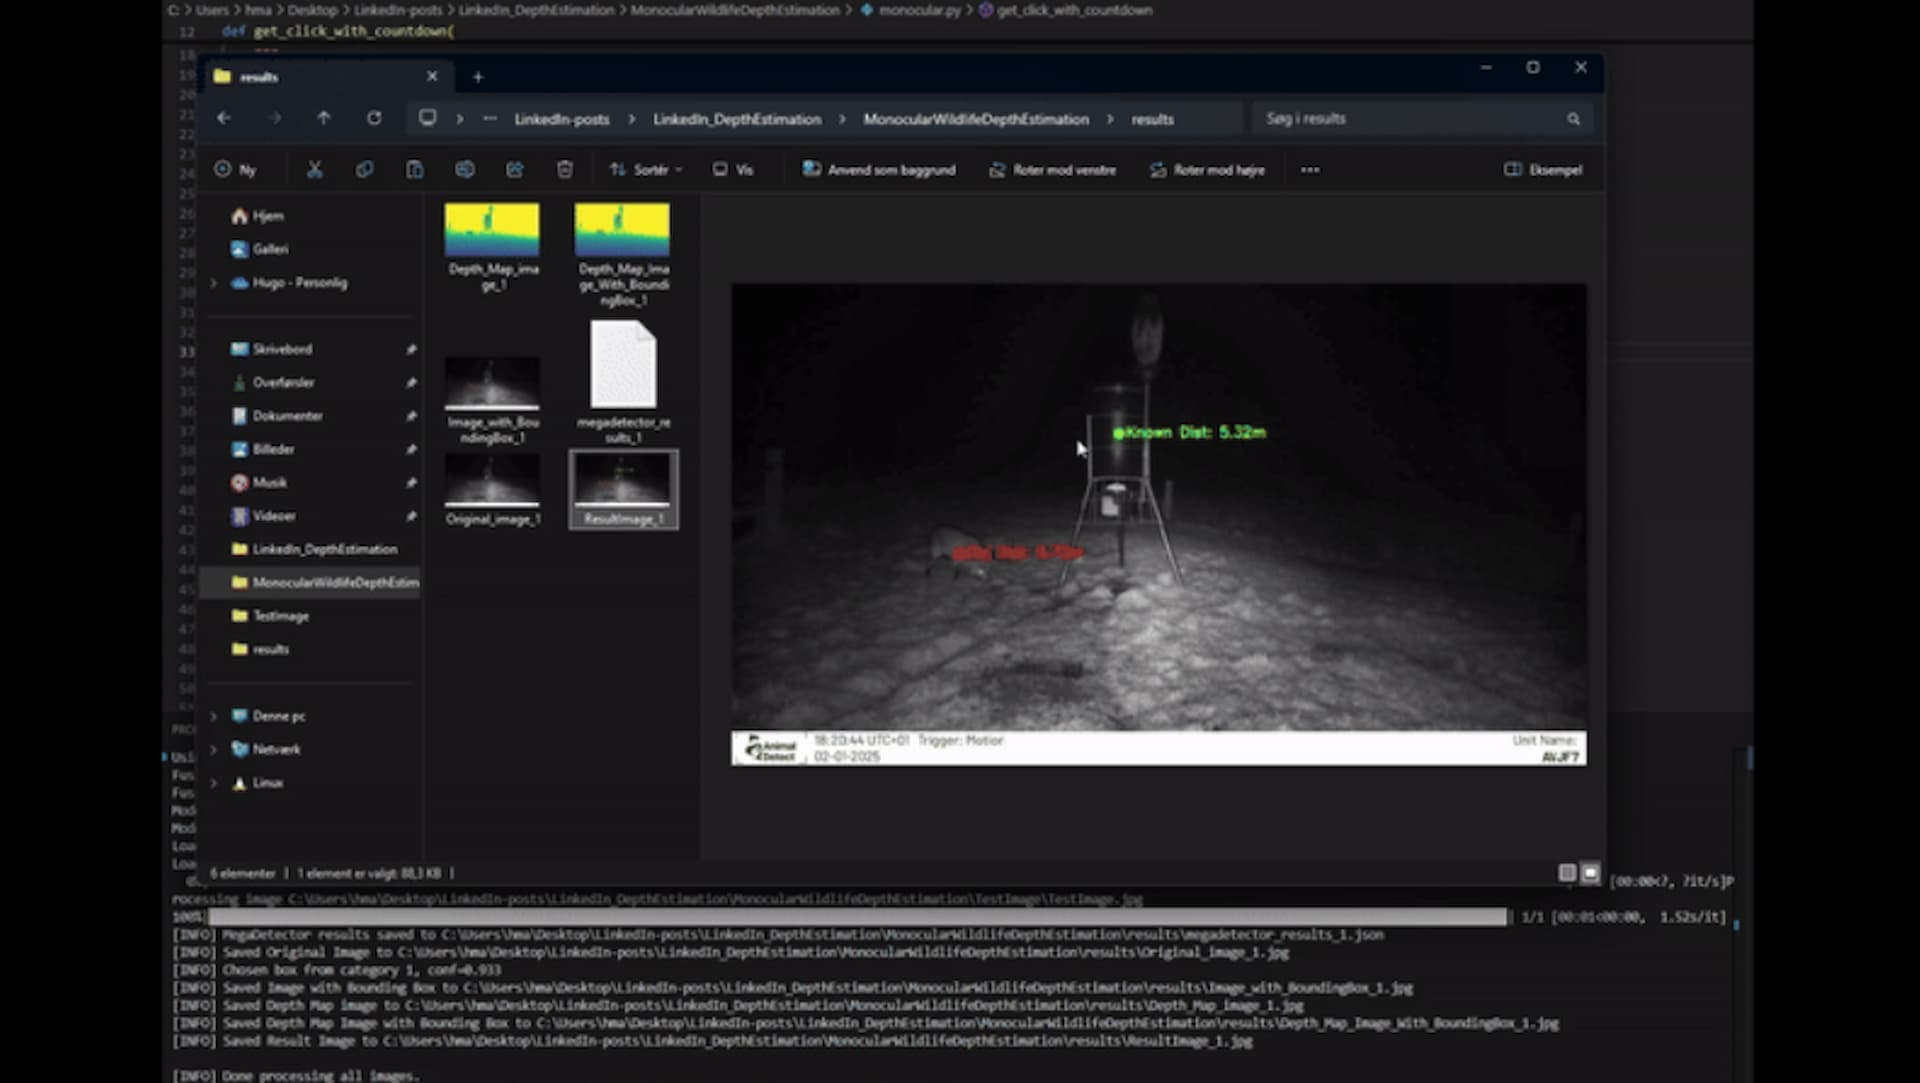This screenshot has width=1920, height=1083.
Task: Click the Rename icon in toolbar
Action: click(x=465, y=170)
